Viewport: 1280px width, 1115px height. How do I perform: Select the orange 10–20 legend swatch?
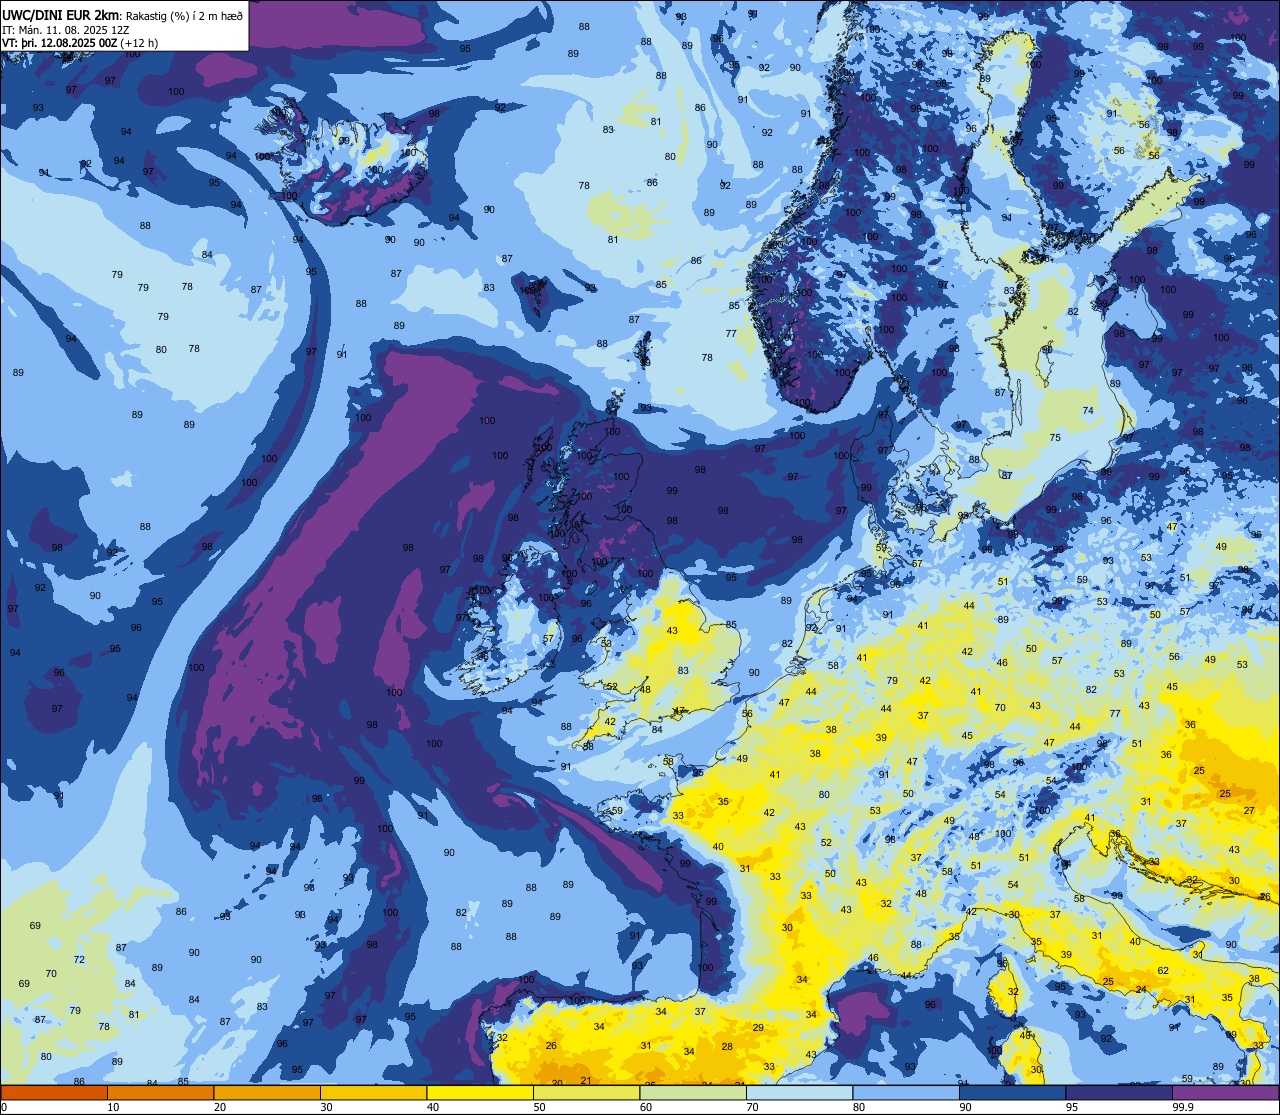(160, 1093)
